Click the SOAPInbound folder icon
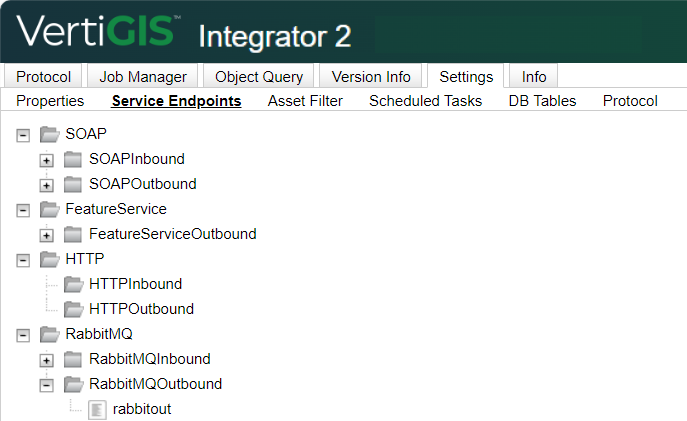This screenshot has width=687, height=421. pyautogui.click(x=72, y=159)
